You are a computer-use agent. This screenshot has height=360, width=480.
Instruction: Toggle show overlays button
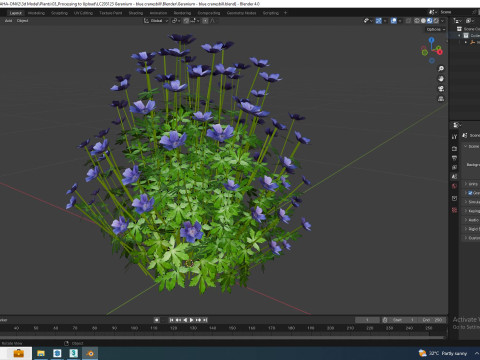point(394,21)
